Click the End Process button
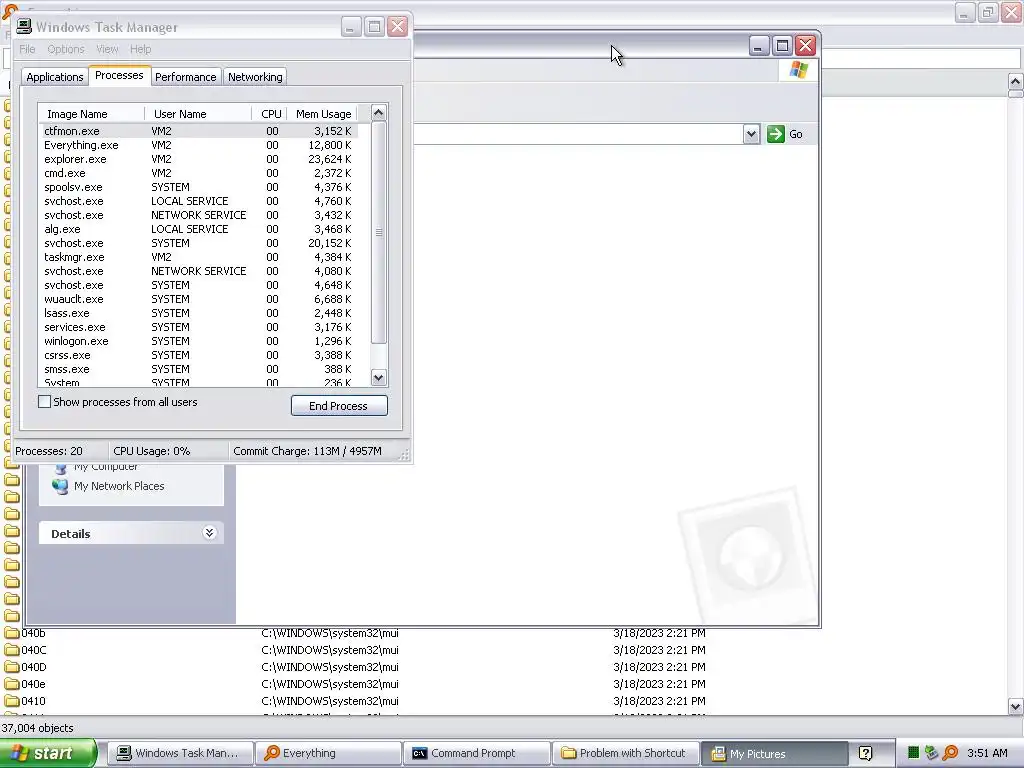The height and width of the screenshot is (768, 1024). point(339,406)
